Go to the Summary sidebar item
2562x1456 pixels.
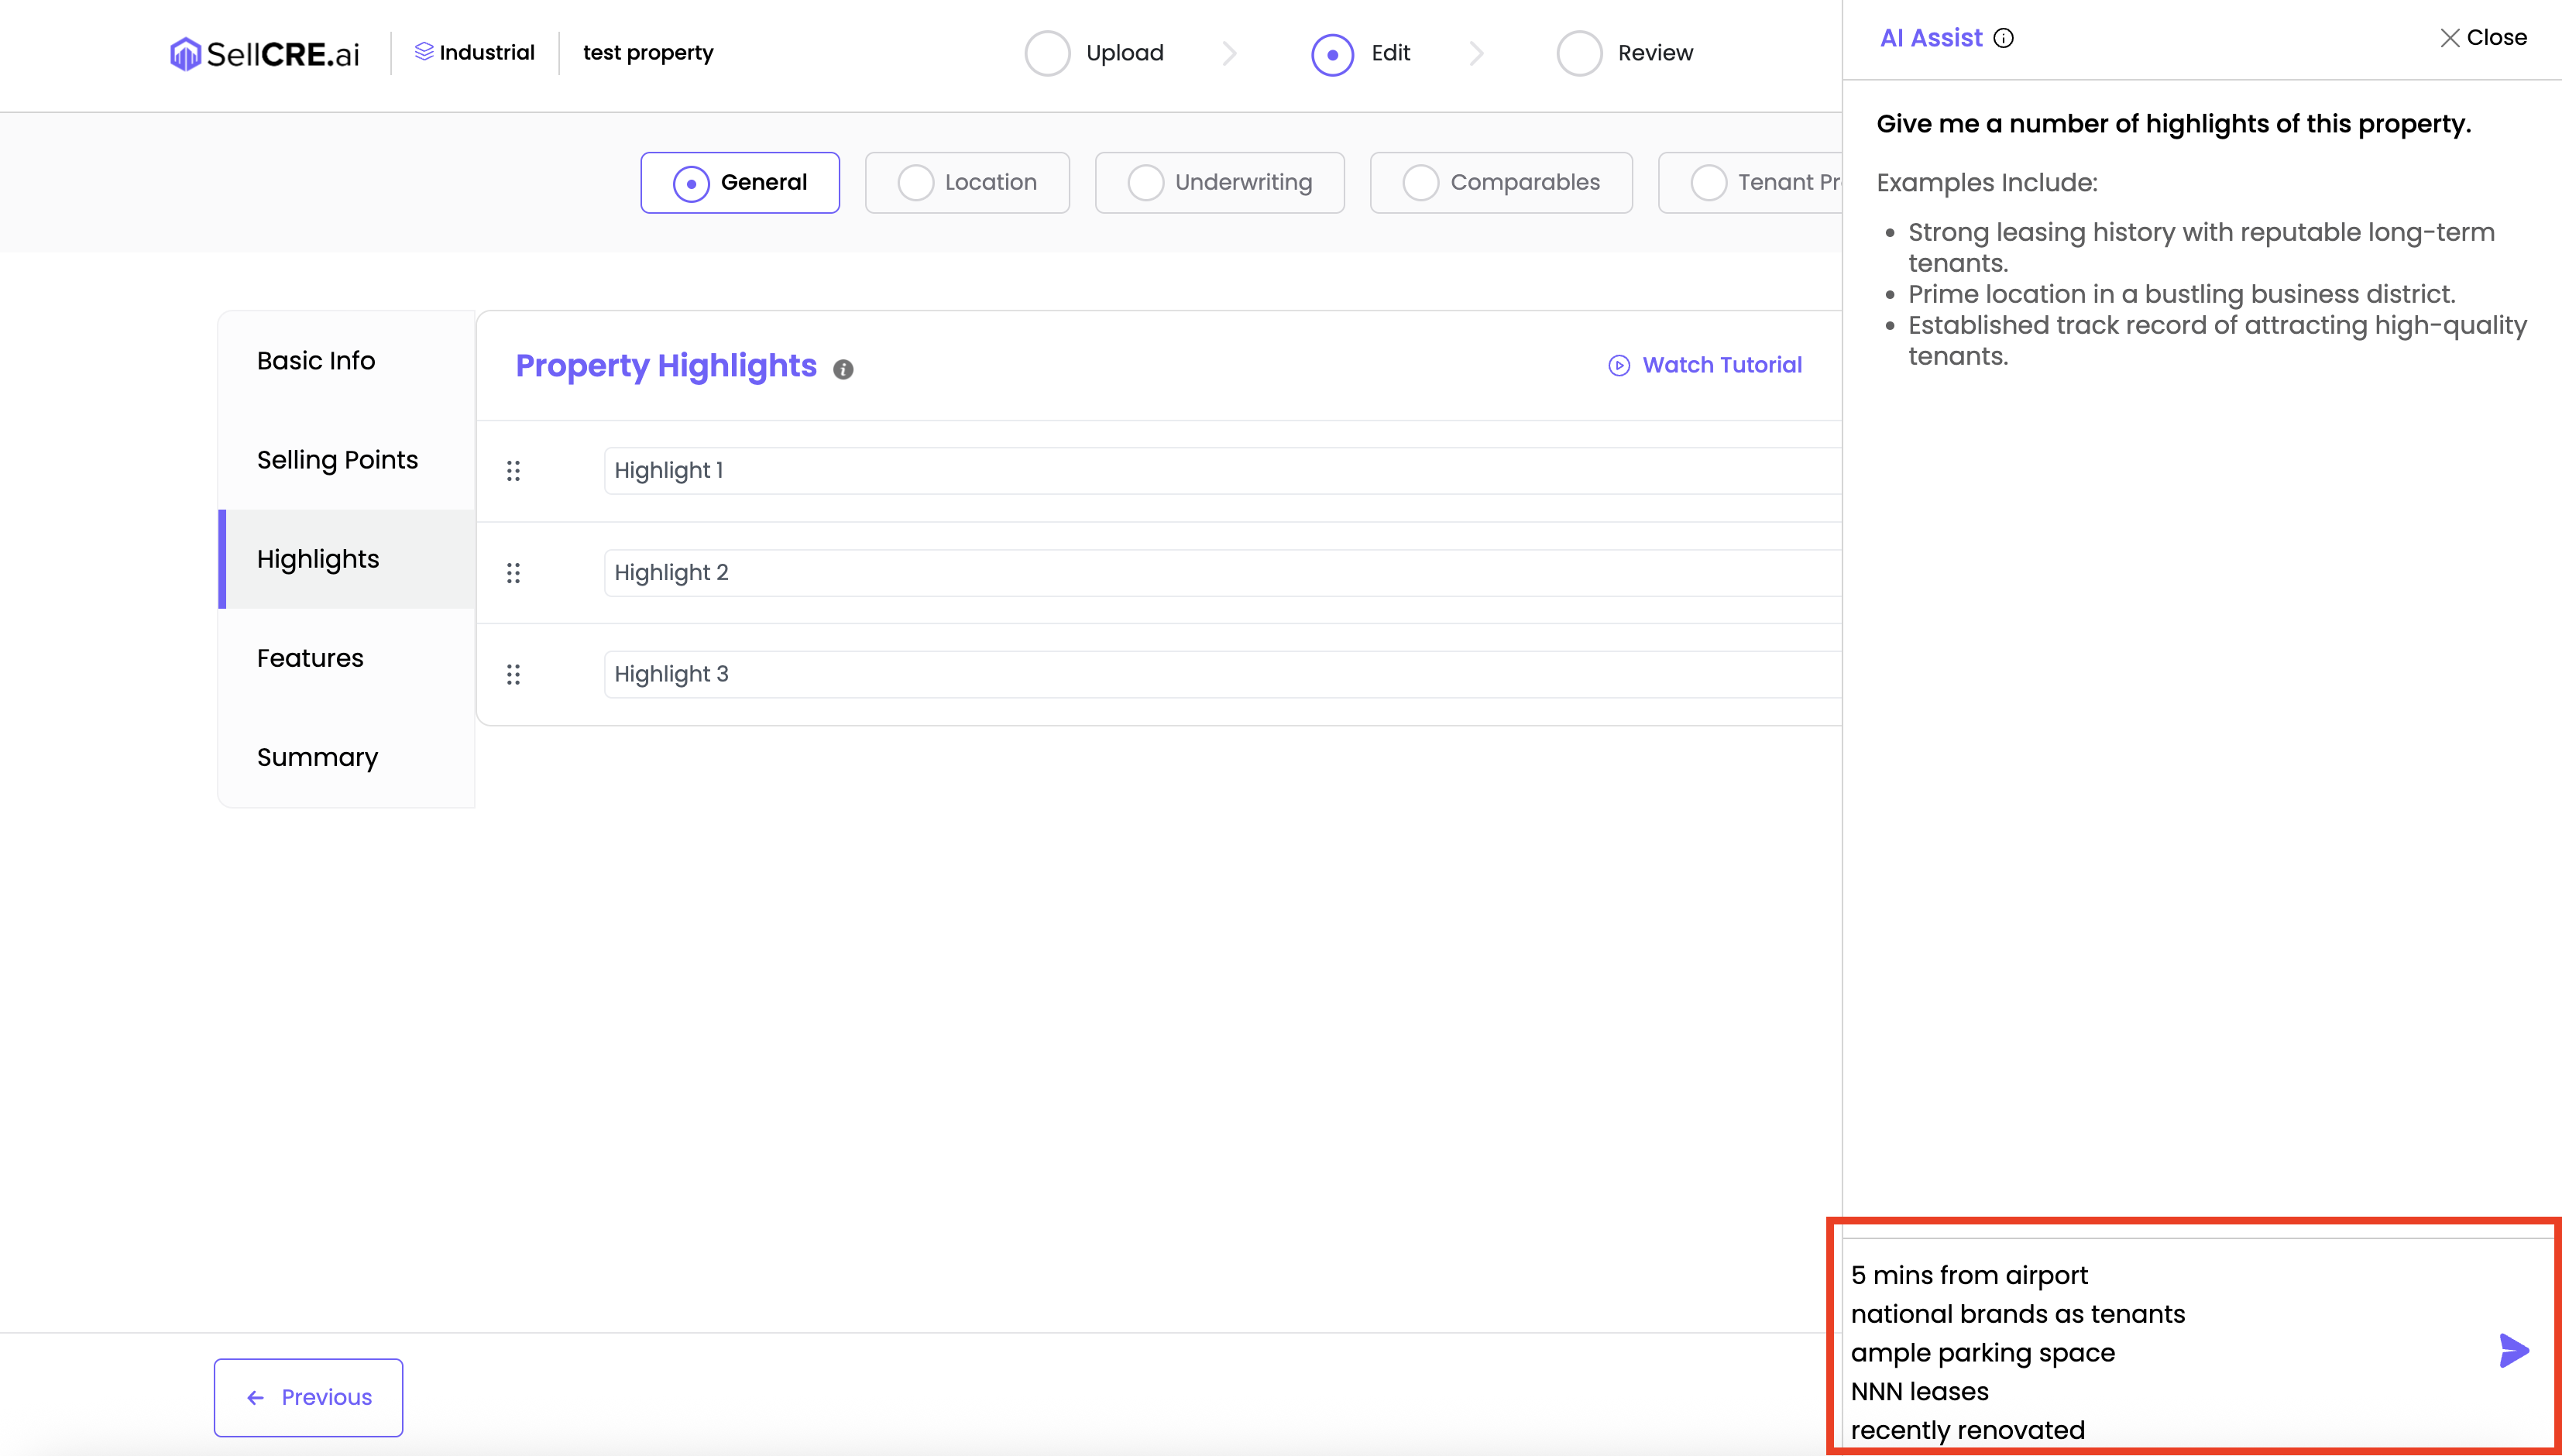(x=317, y=757)
